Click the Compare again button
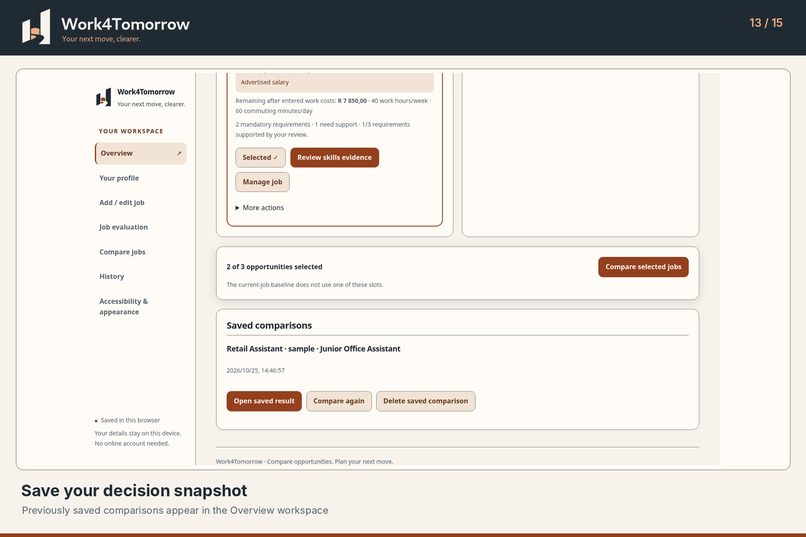The image size is (806, 537). coord(339,401)
